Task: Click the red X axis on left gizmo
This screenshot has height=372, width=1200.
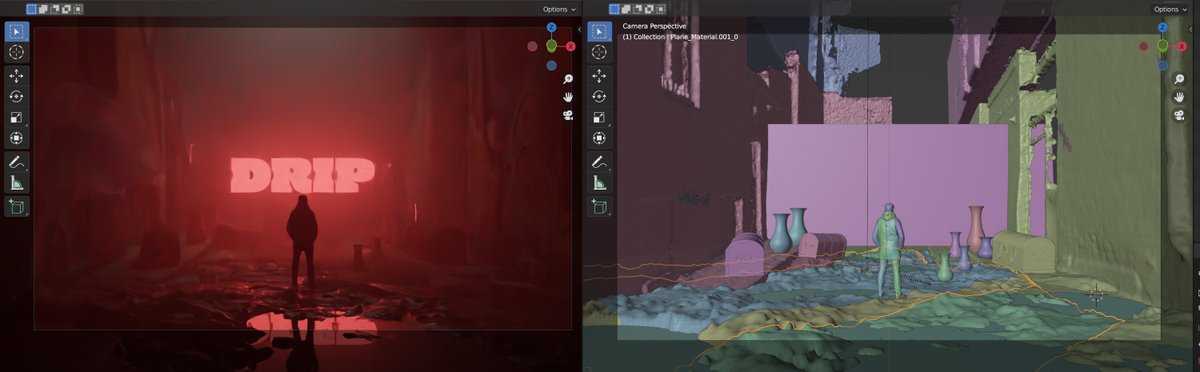Action: [x=570, y=46]
